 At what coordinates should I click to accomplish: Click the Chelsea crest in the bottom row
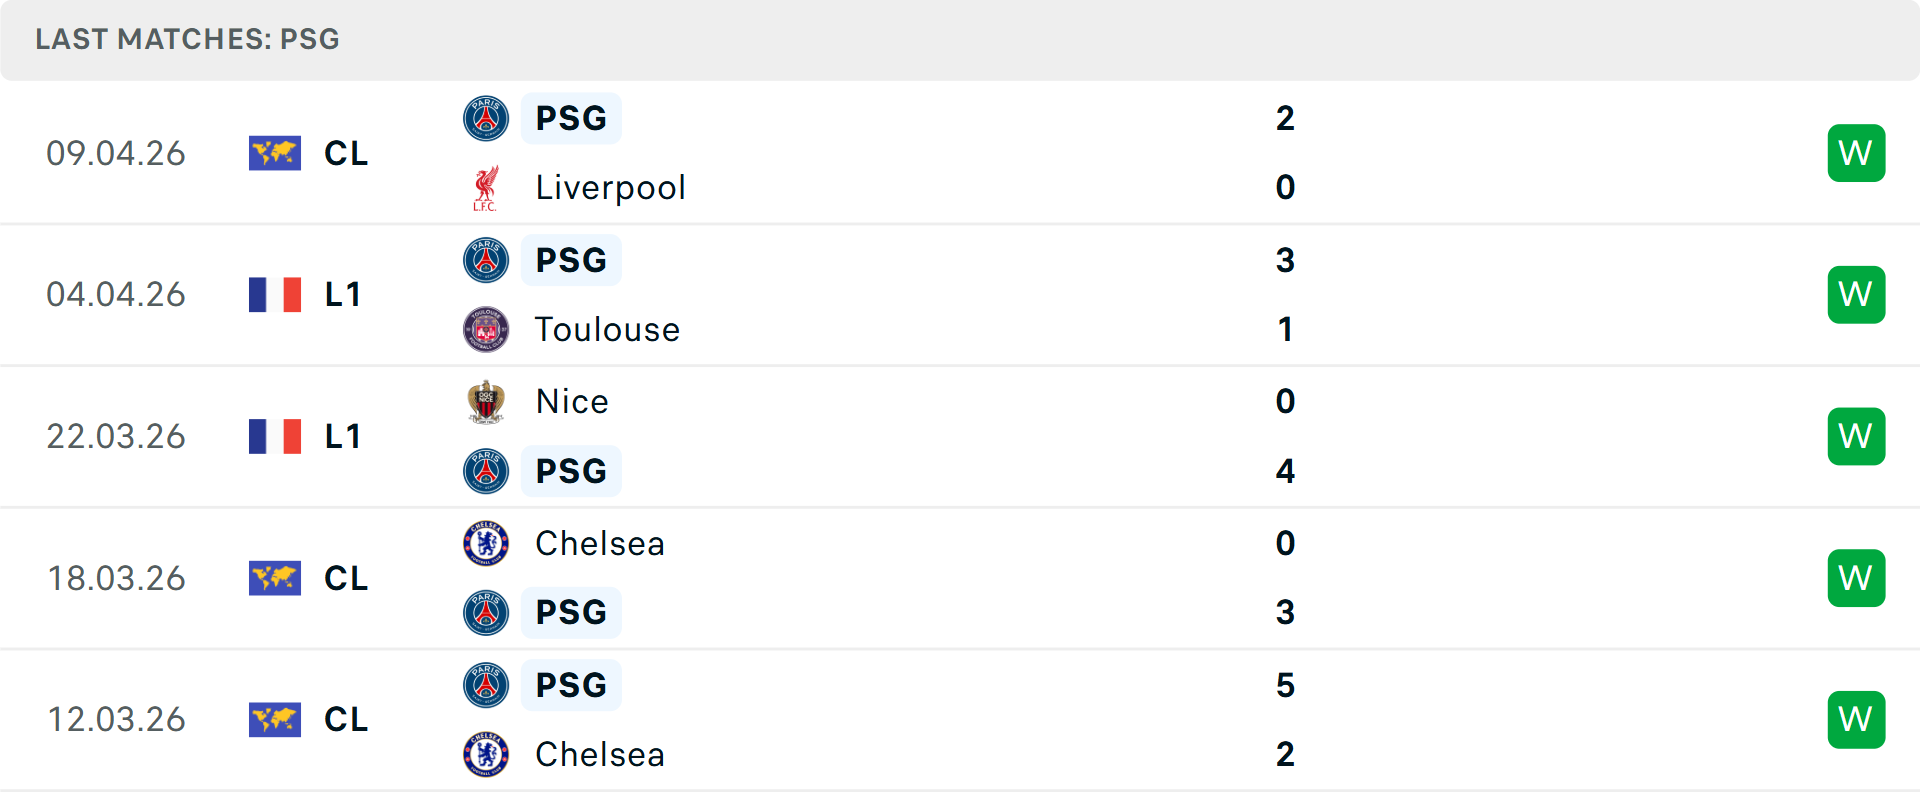486,754
